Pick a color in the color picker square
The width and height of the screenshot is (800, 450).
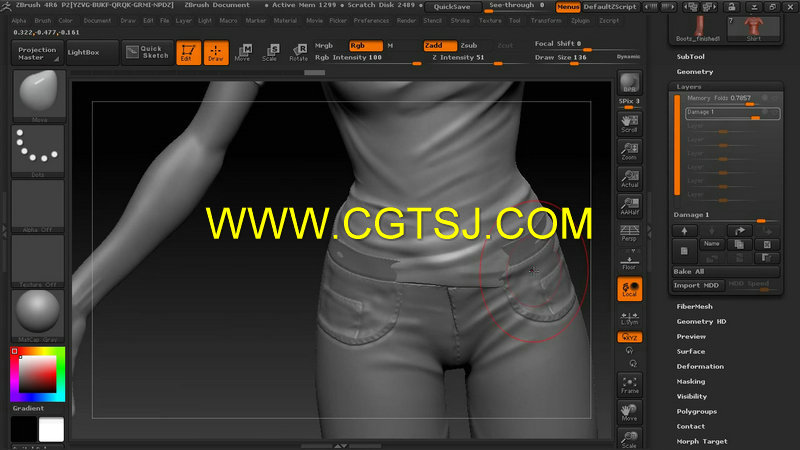pyautogui.click(x=38, y=374)
